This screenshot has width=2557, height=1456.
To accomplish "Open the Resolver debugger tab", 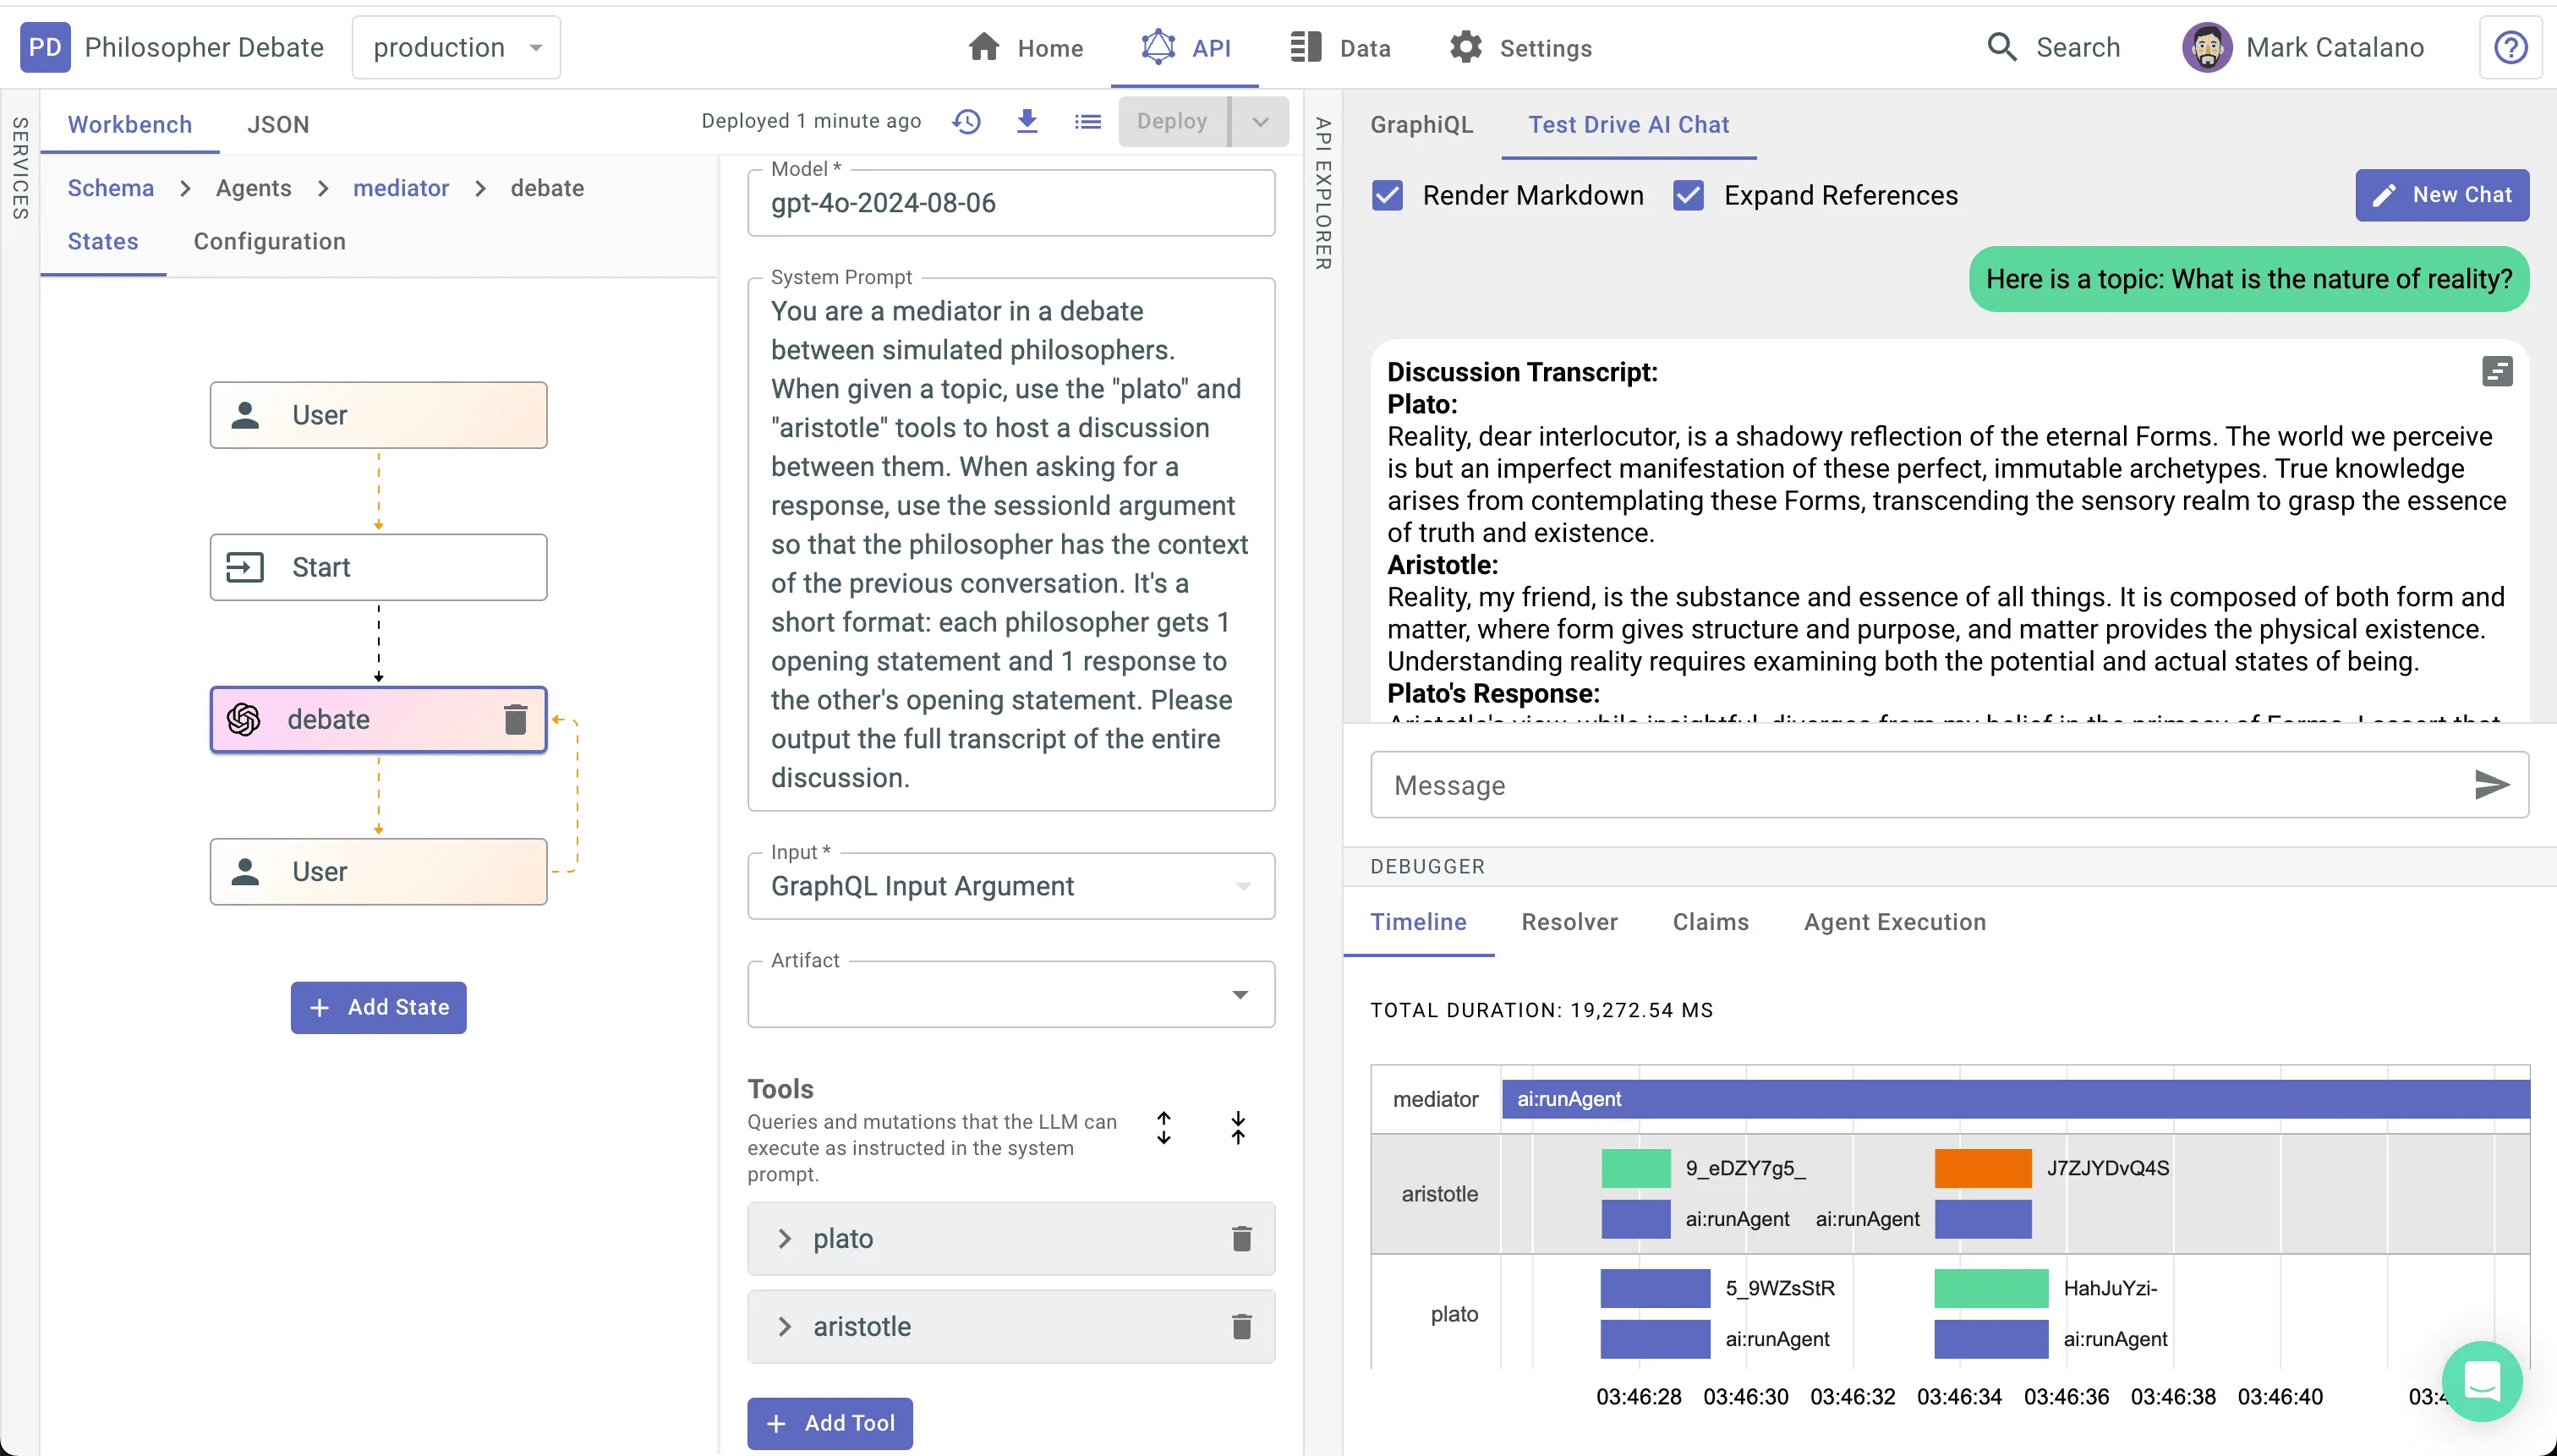I will click(x=1569, y=922).
